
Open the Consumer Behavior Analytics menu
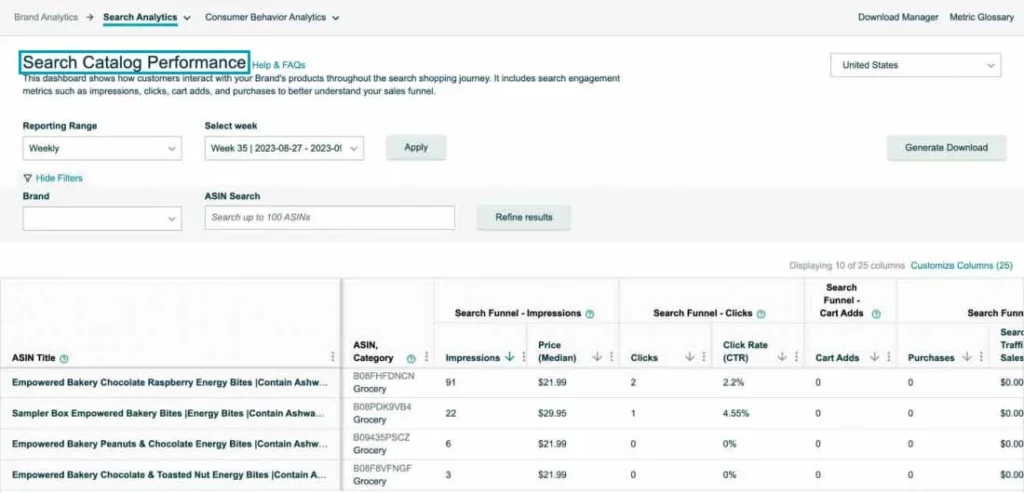tap(271, 17)
